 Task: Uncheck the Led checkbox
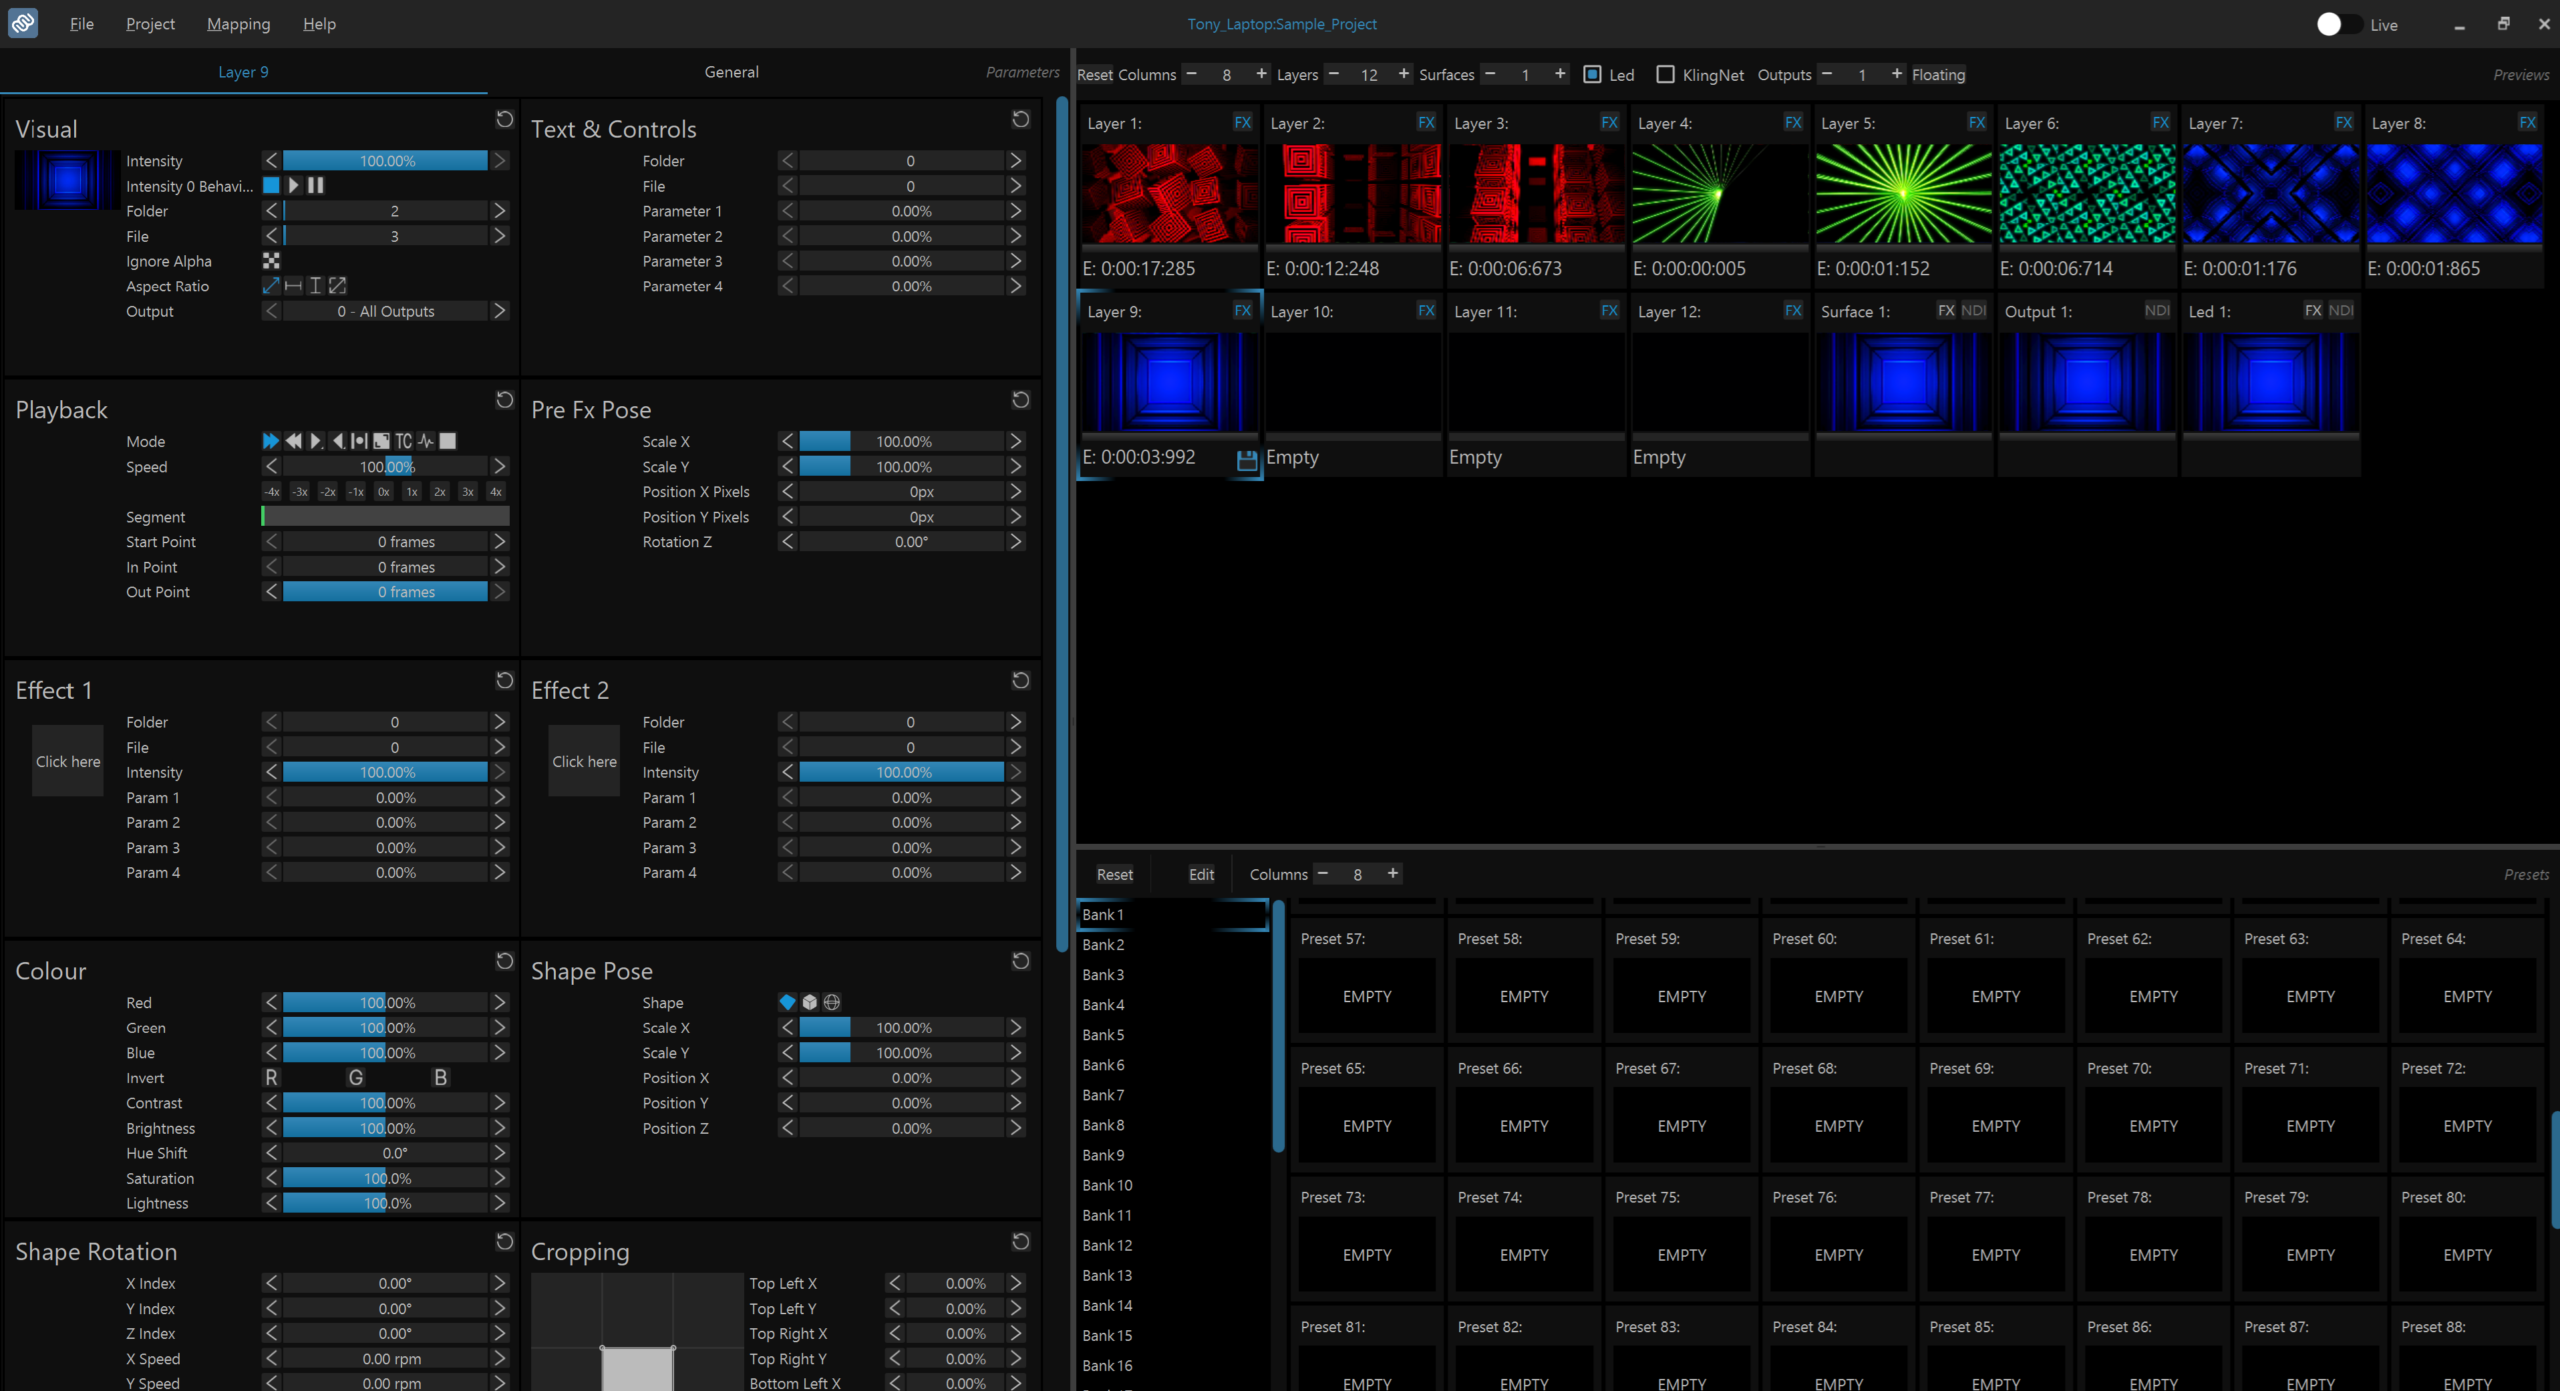point(1593,74)
